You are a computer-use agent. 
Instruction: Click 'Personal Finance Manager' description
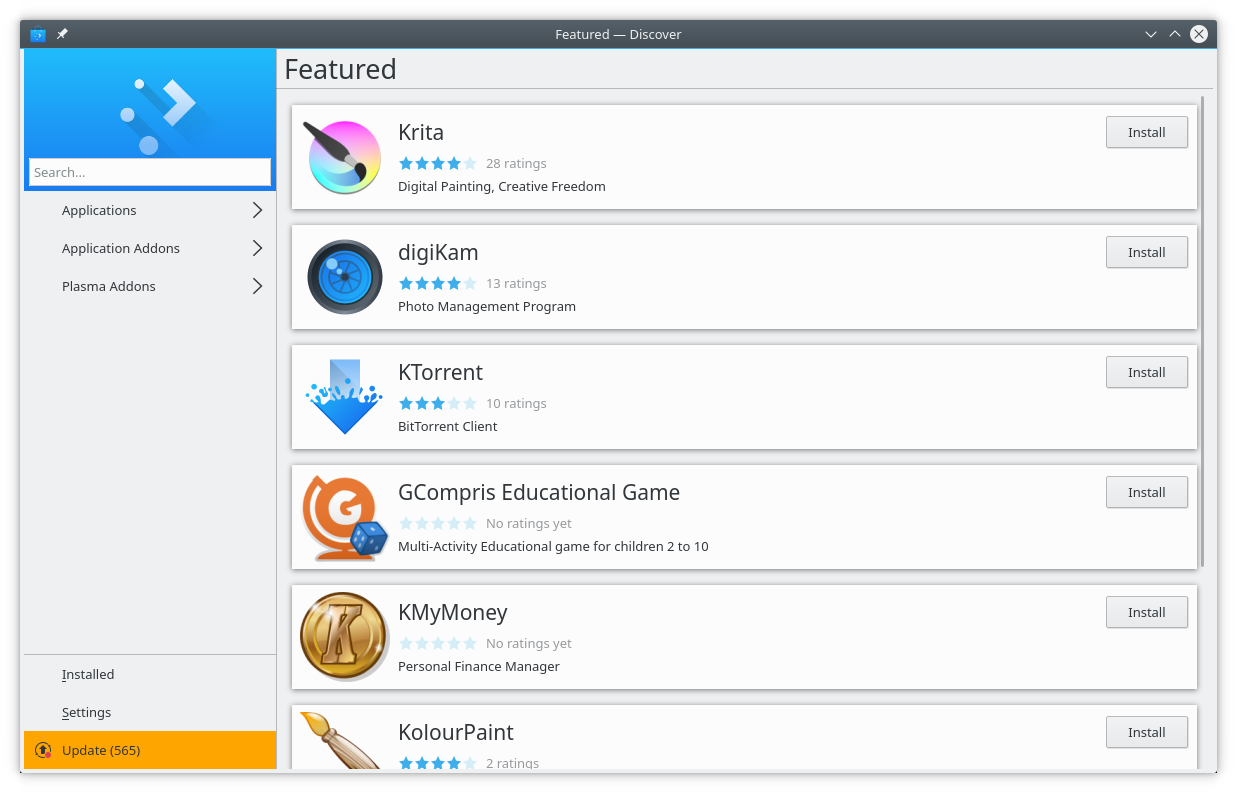(479, 666)
